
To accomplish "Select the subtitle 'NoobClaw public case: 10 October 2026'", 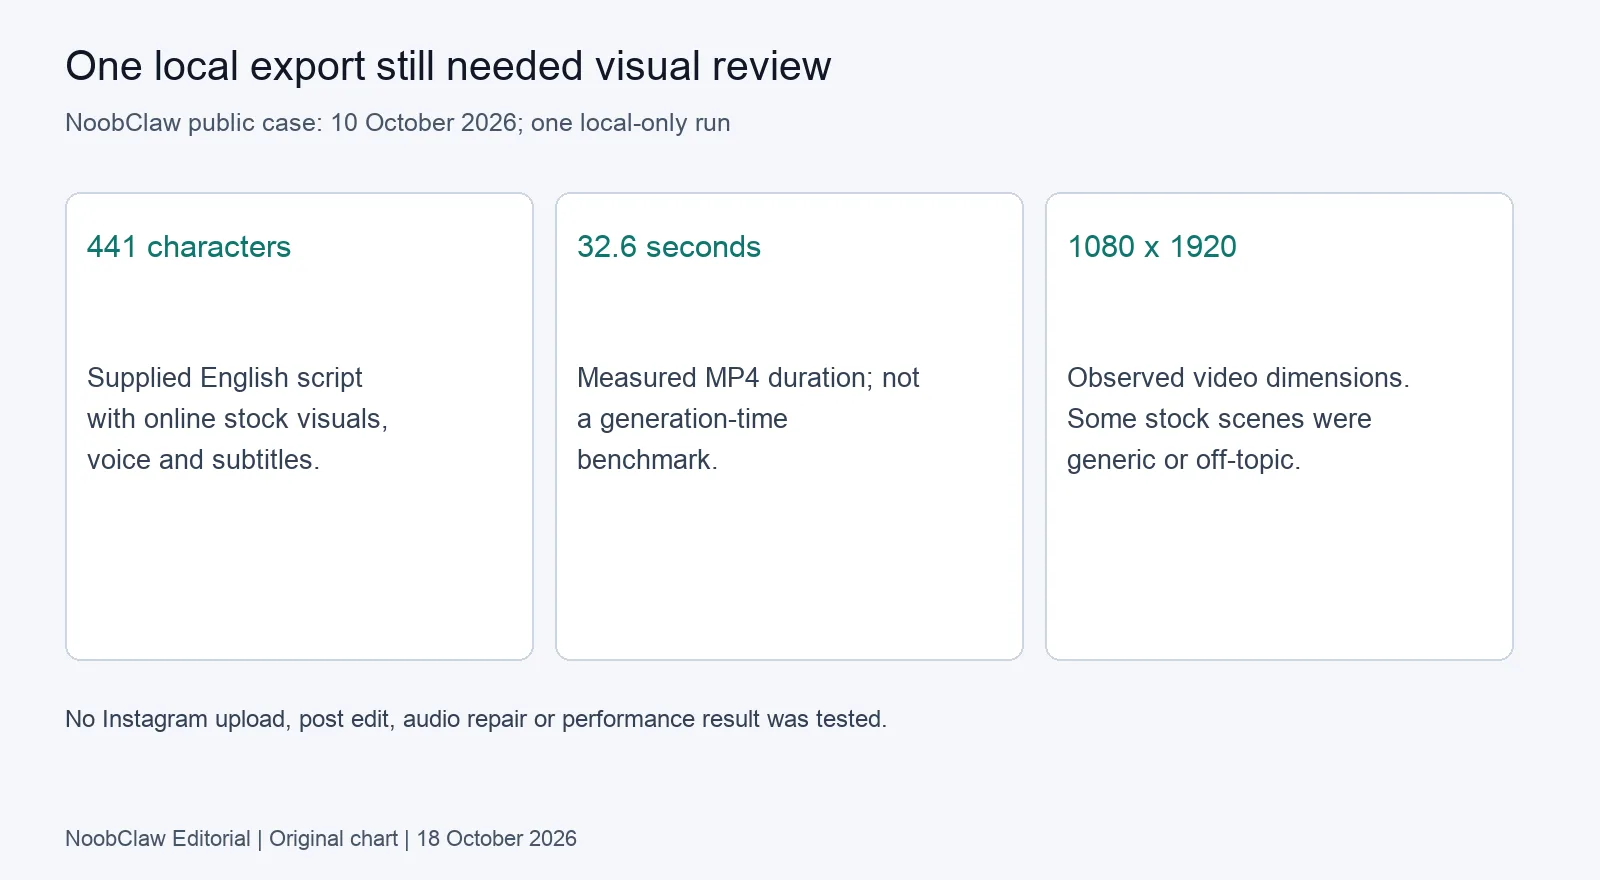I will tap(398, 123).
